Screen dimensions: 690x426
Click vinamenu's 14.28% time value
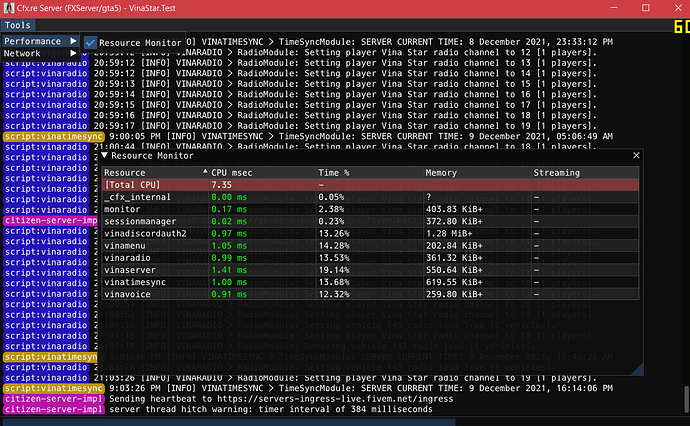pyautogui.click(x=334, y=246)
